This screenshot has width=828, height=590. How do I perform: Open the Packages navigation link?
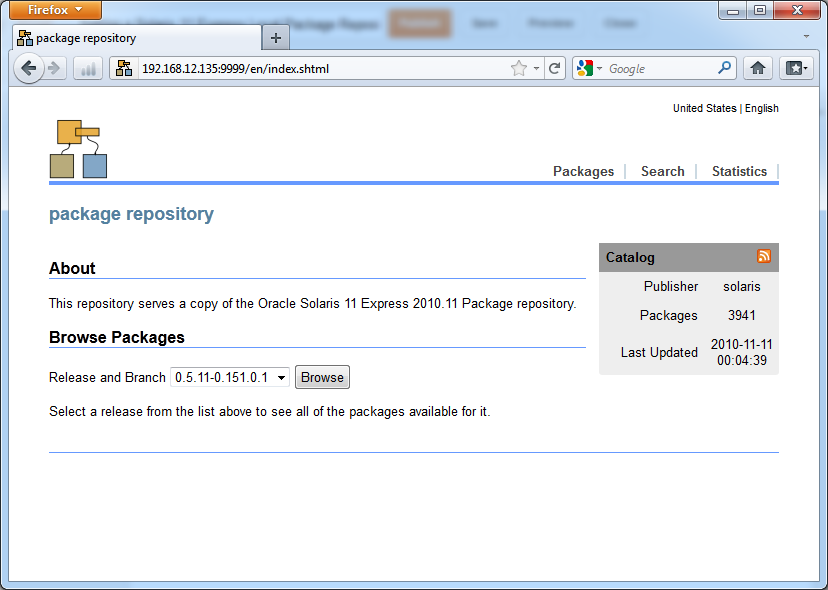click(583, 171)
